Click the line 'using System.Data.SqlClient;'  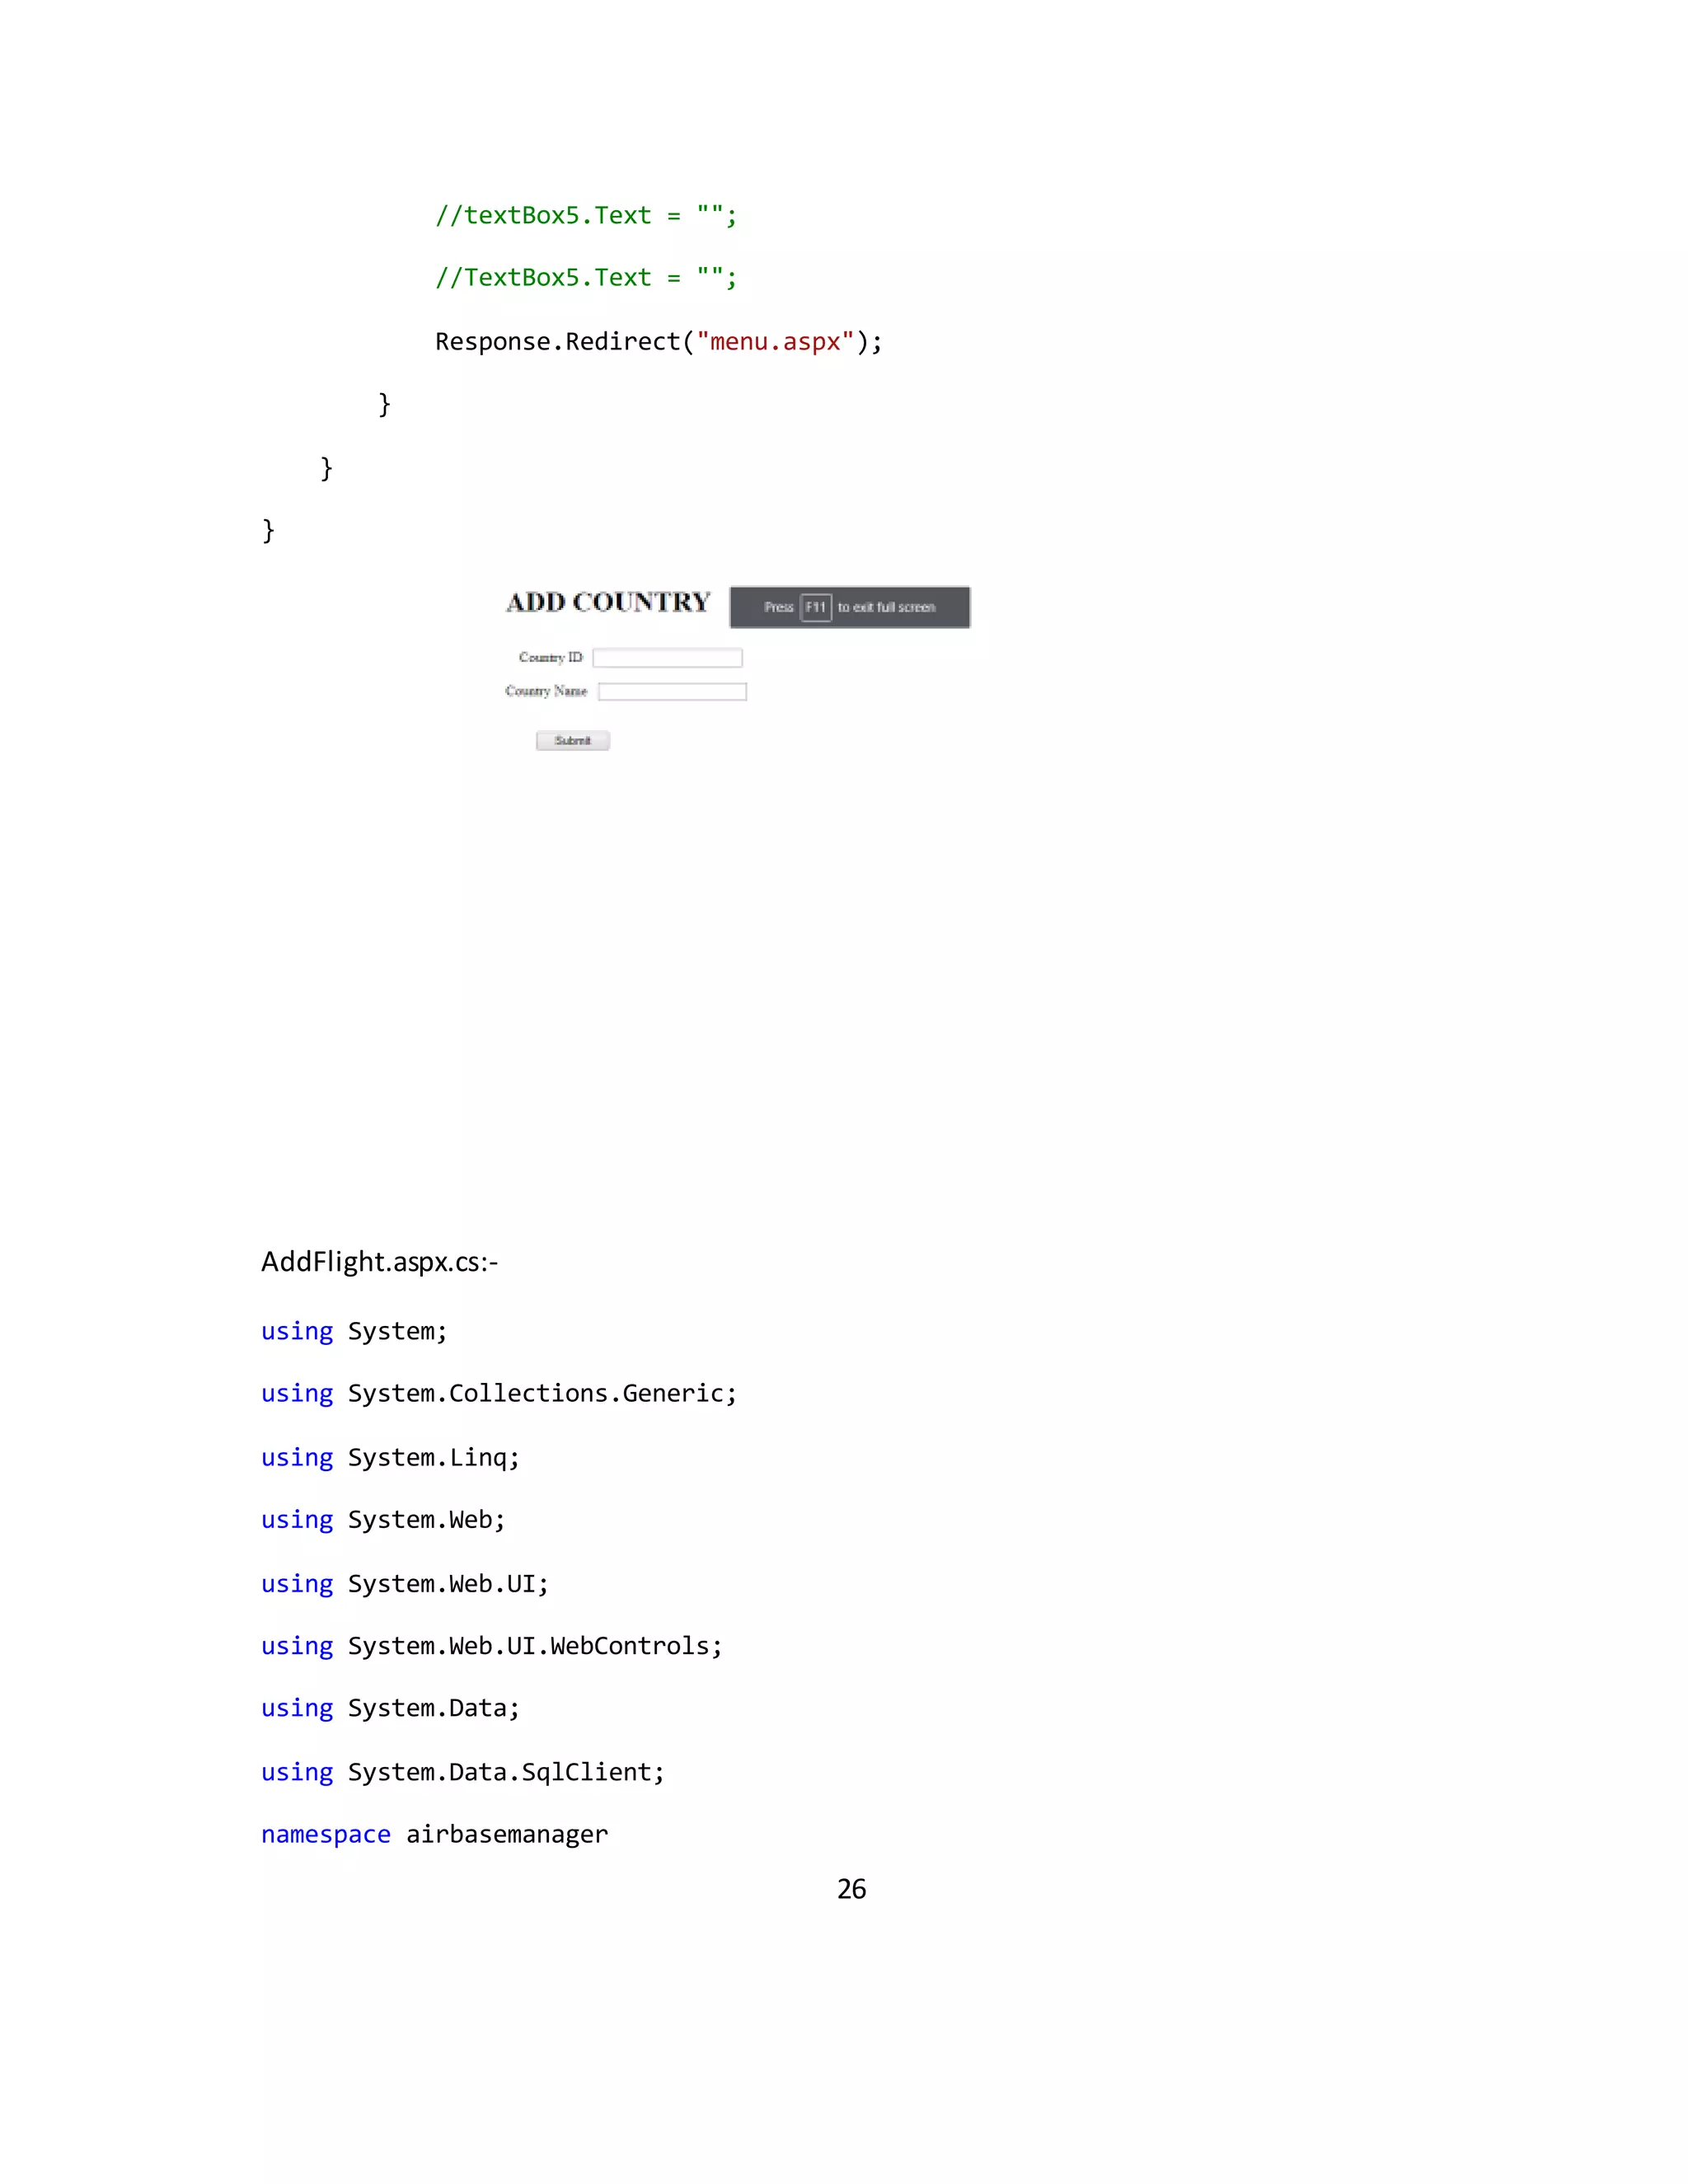click(462, 1772)
